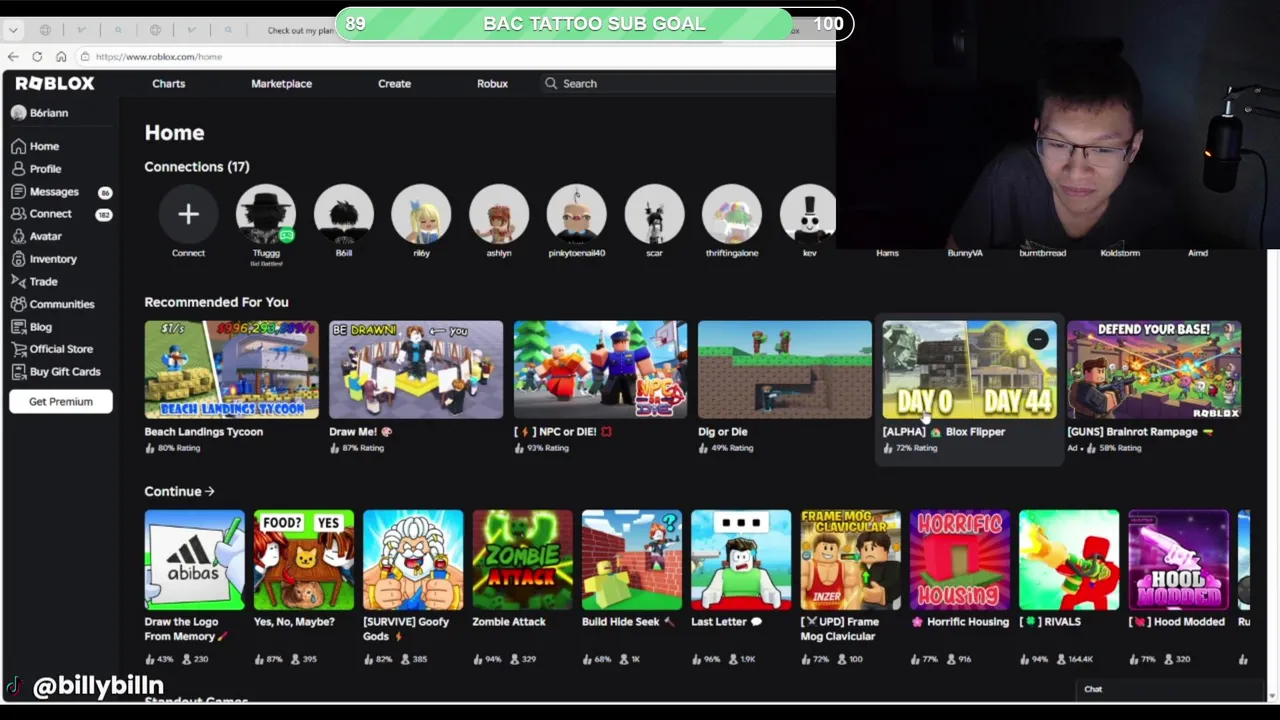Click the plus Connect button
The image size is (1280, 720).
(x=188, y=214)
